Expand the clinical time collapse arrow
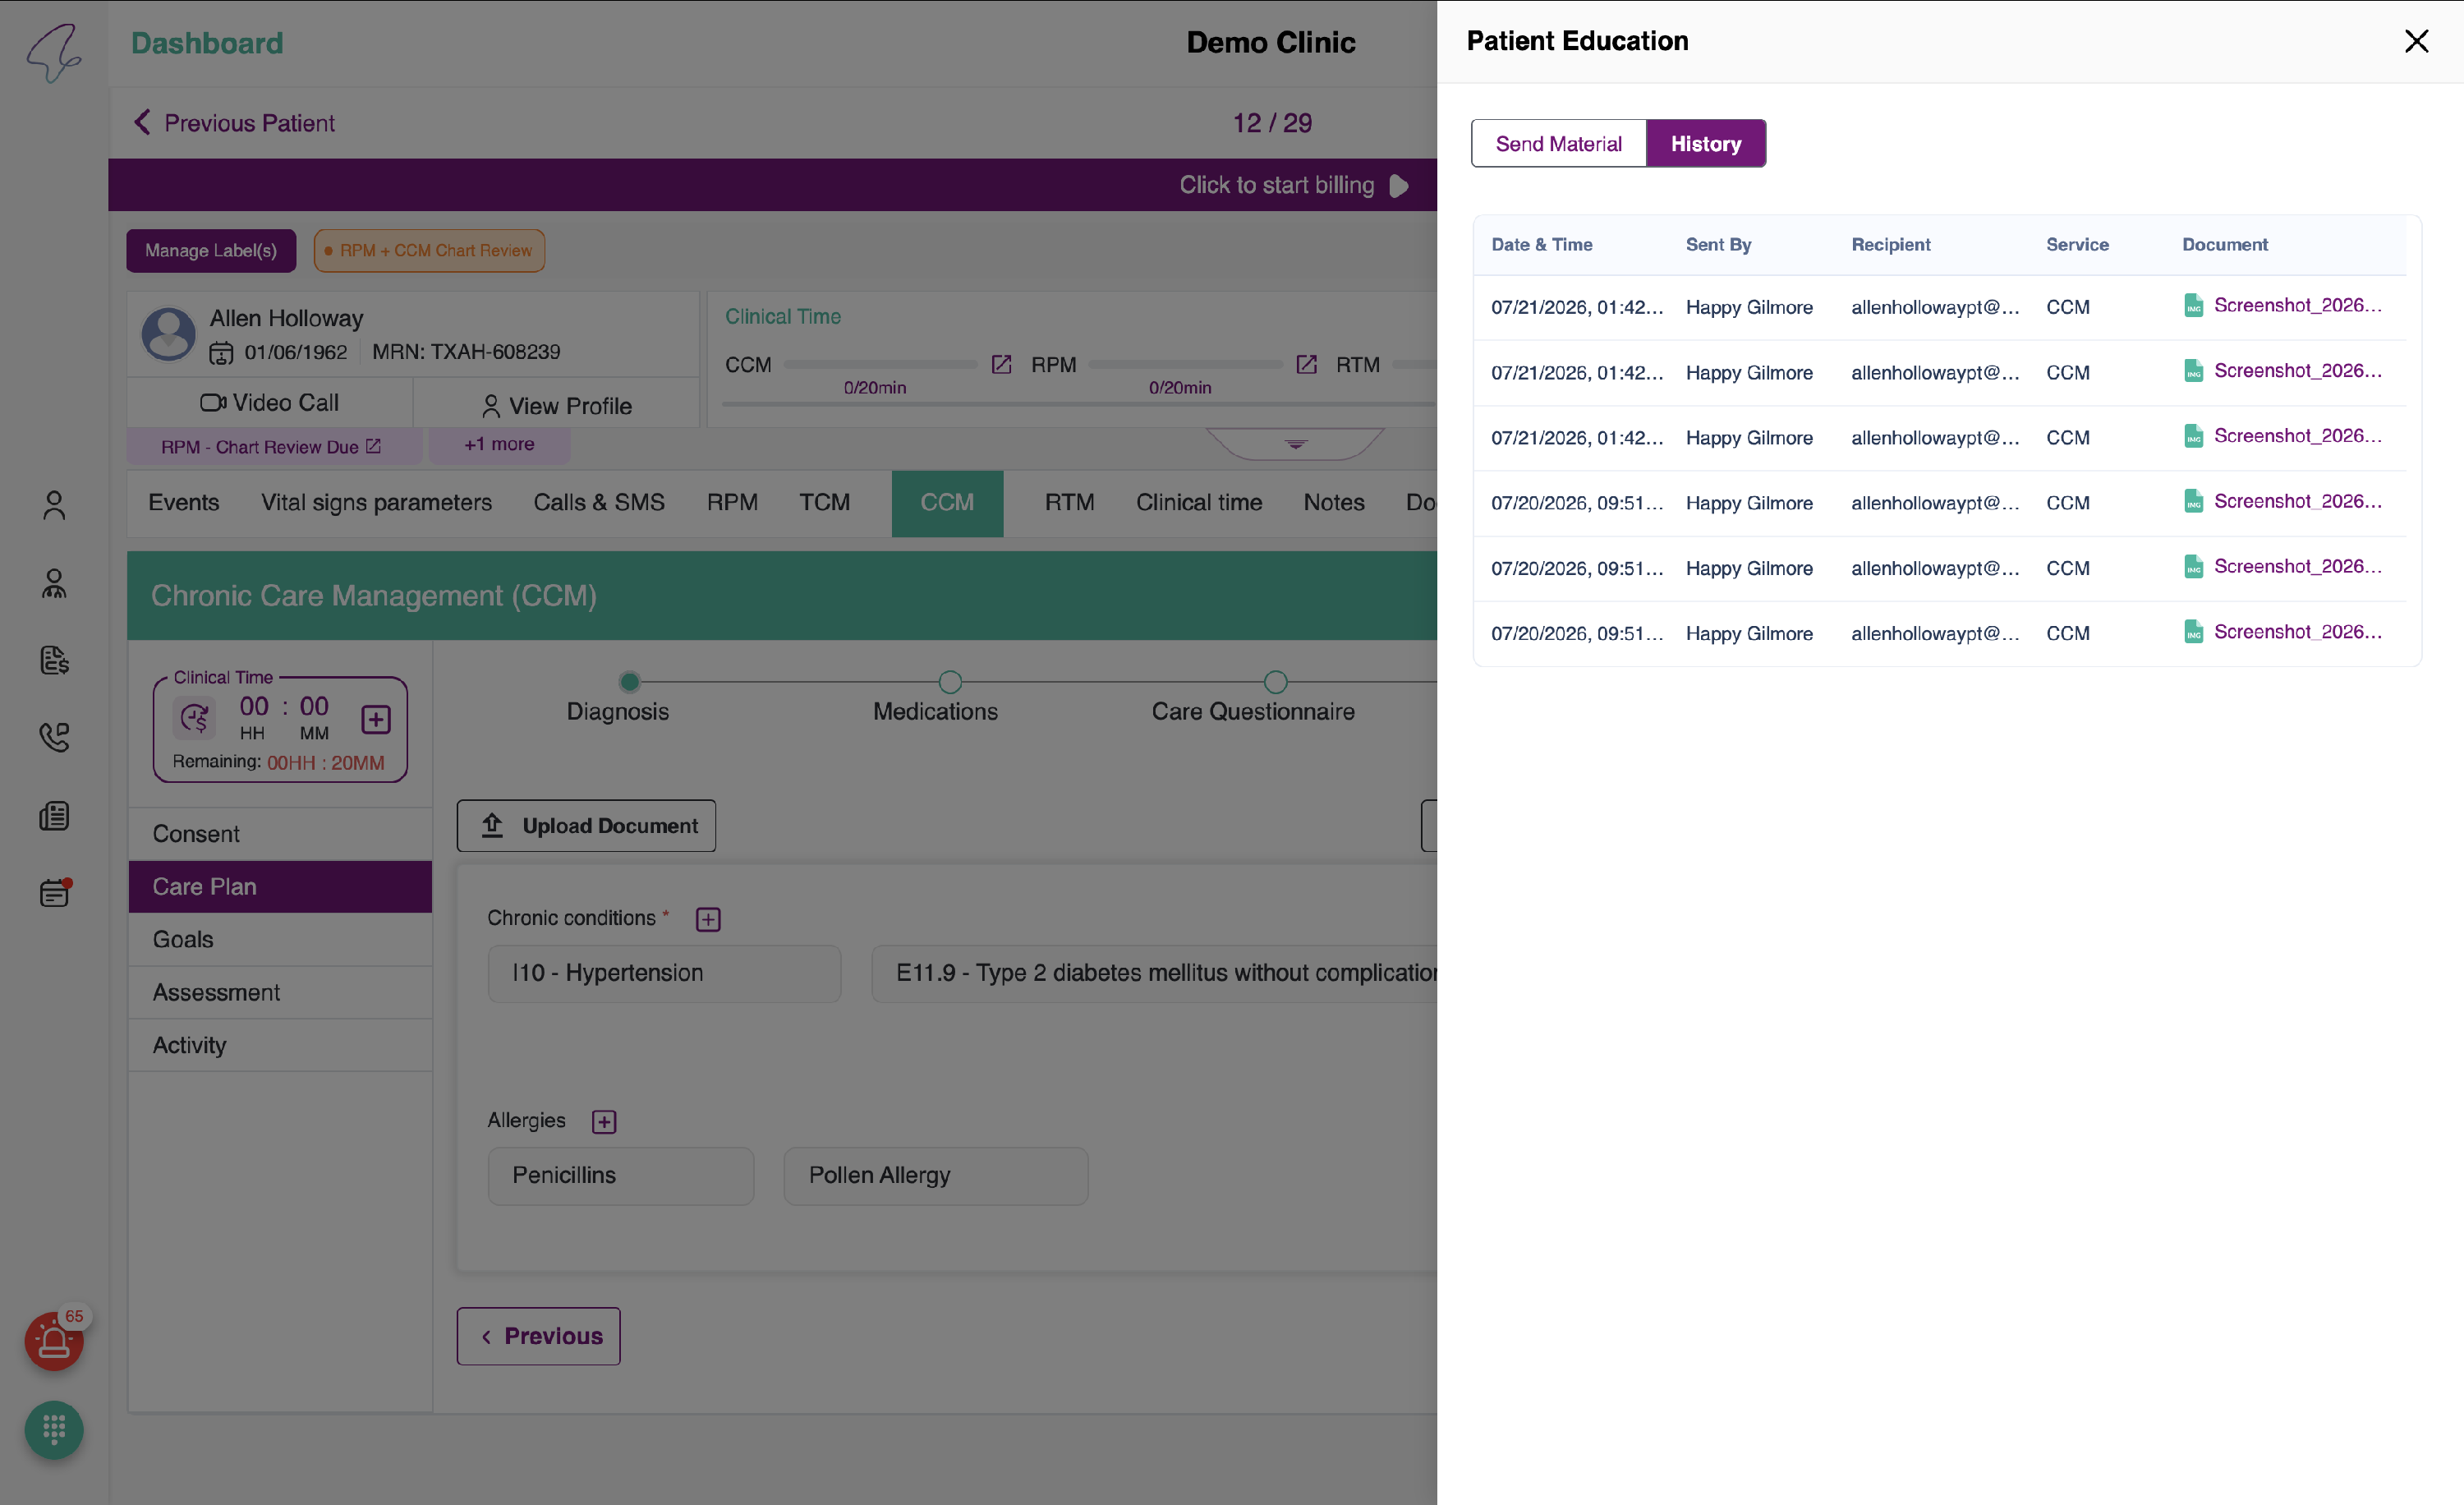Image resolution: width=2464 pixels, height=1505 pixels. pos(1296,443)
